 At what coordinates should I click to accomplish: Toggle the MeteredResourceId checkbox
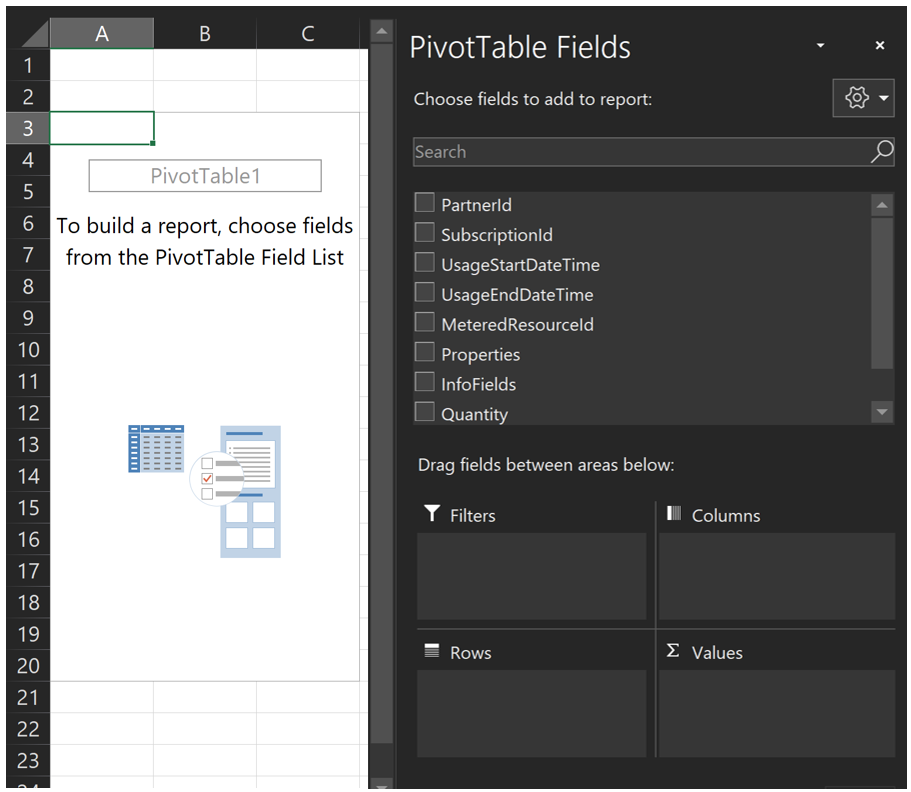pyautogui.click(x=425, y=324)
